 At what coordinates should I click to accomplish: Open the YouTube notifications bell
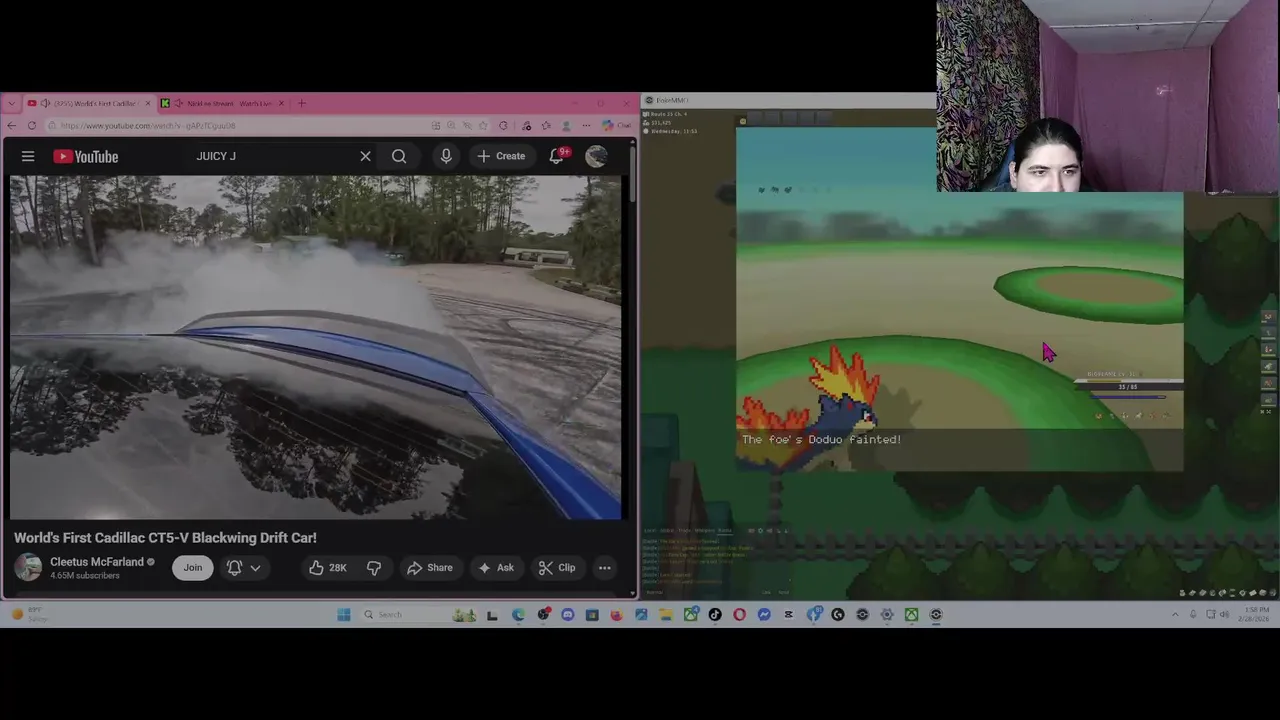(x=557, y=156)
